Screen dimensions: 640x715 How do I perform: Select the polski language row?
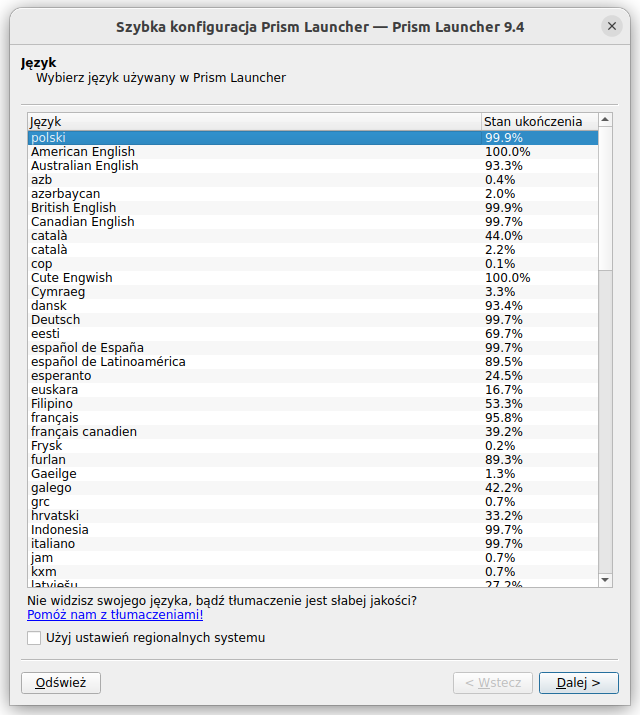click(x=48, y=138)
